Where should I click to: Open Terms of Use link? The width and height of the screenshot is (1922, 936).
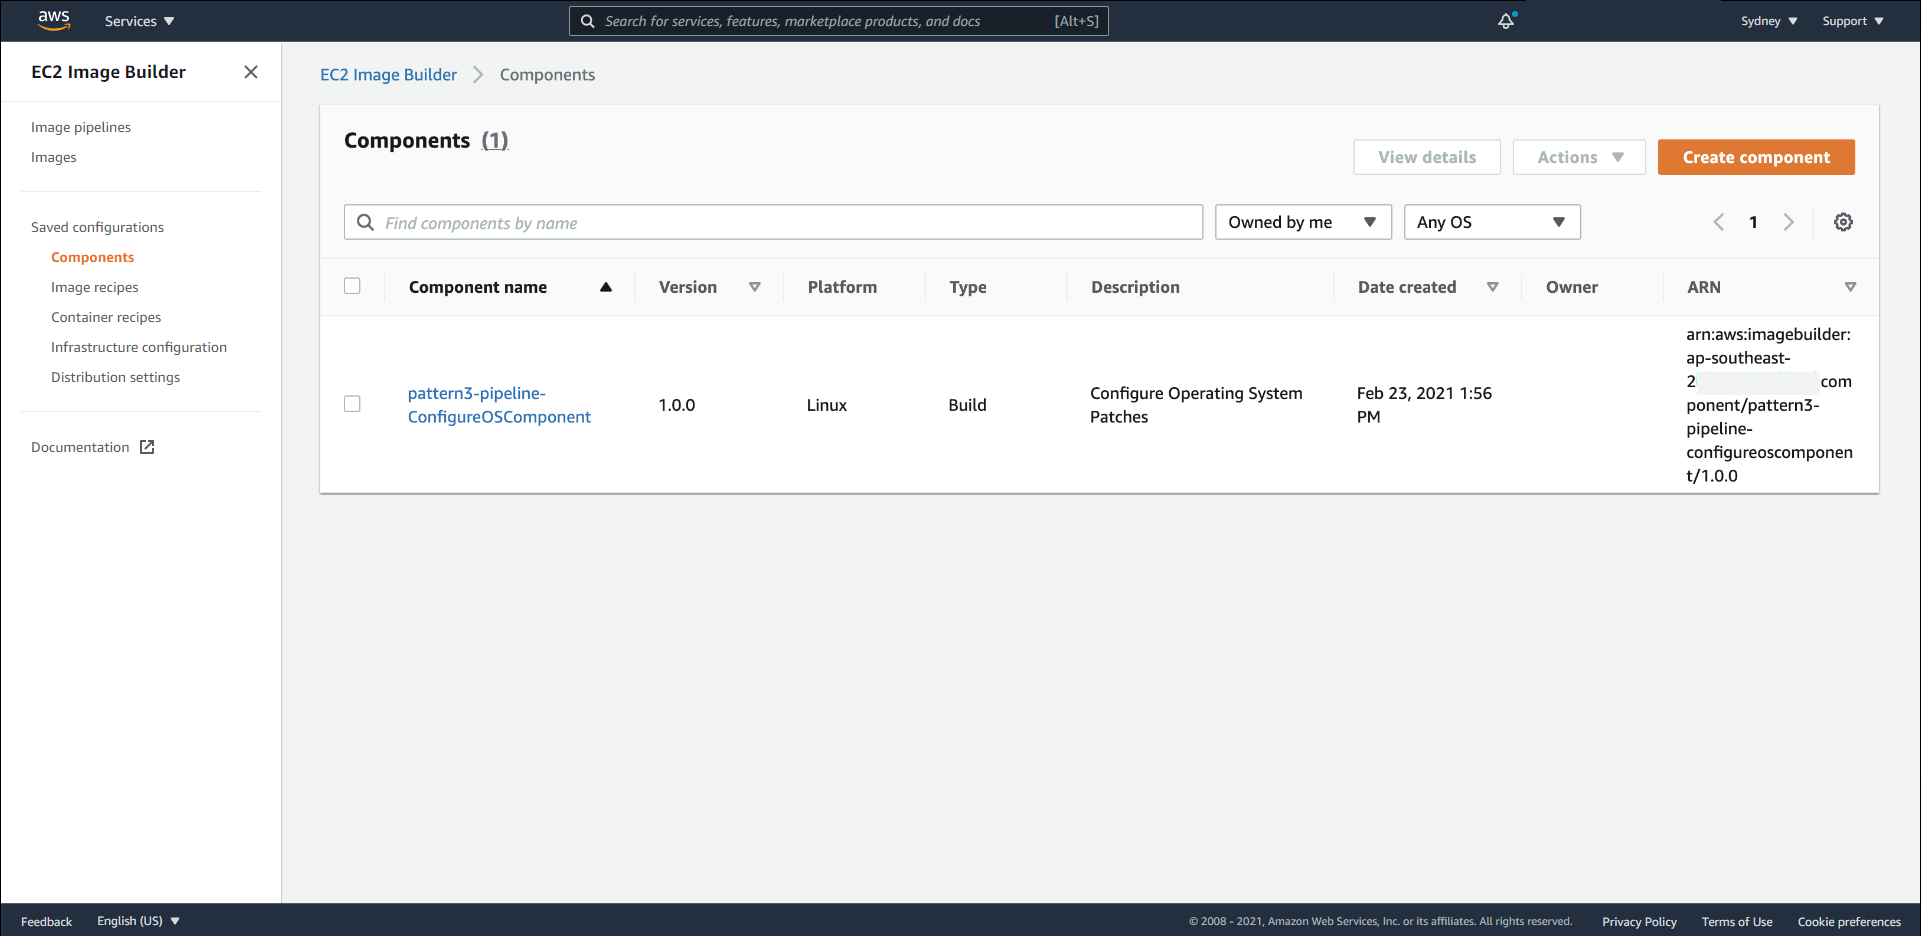(1737, 922)
